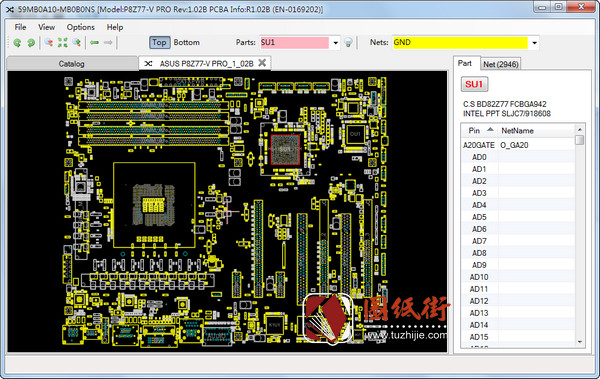600x379 pixels.
Task: Click the fit-to-window green arrows icon
Action: point(62,42)
